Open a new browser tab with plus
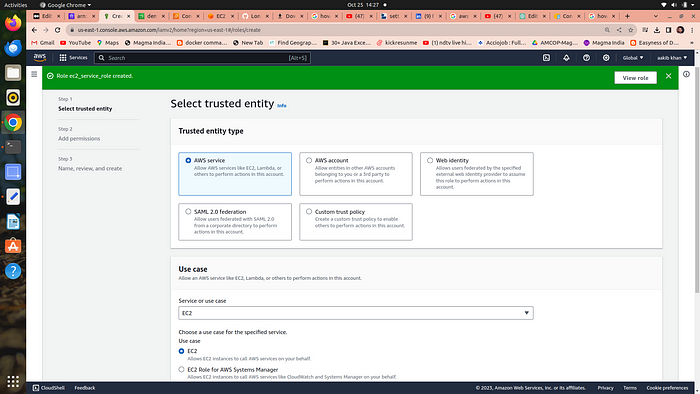The height and width of the screenshot is (394, 700). pyautogui.click(x=627, y=16)
